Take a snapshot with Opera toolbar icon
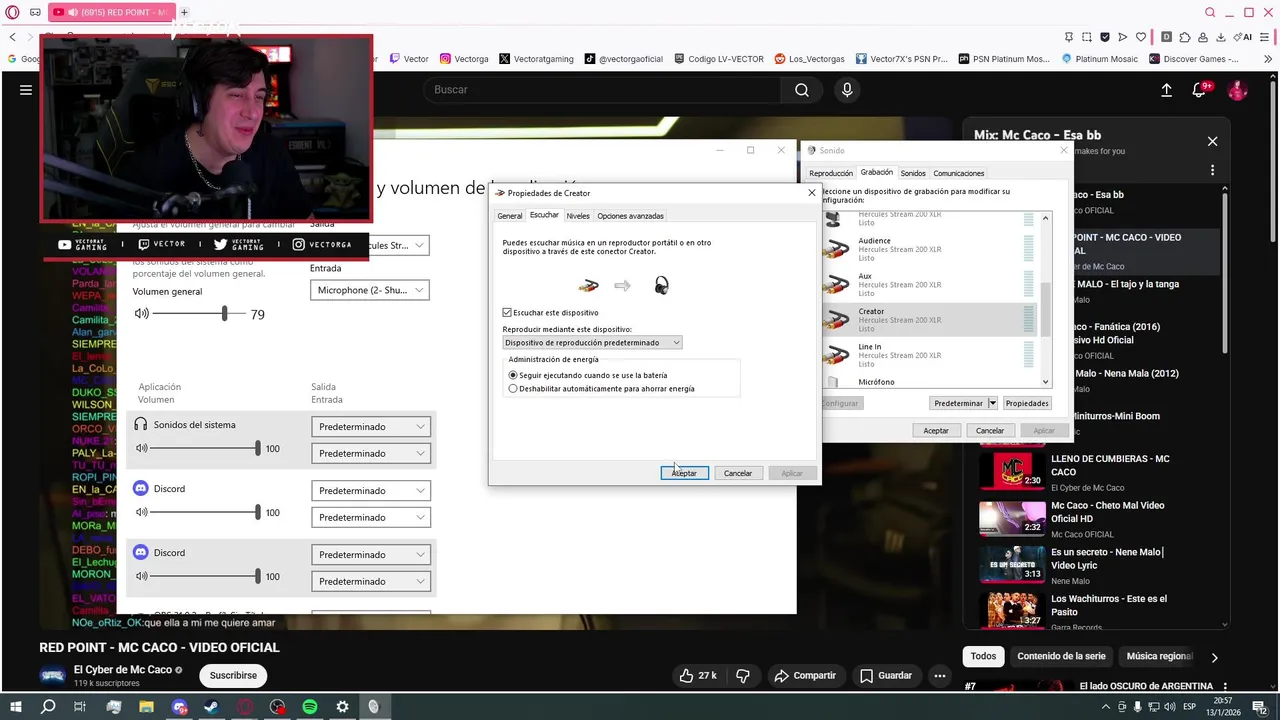This screenshot has width=1280, height=720. [x=1088, y=37]
